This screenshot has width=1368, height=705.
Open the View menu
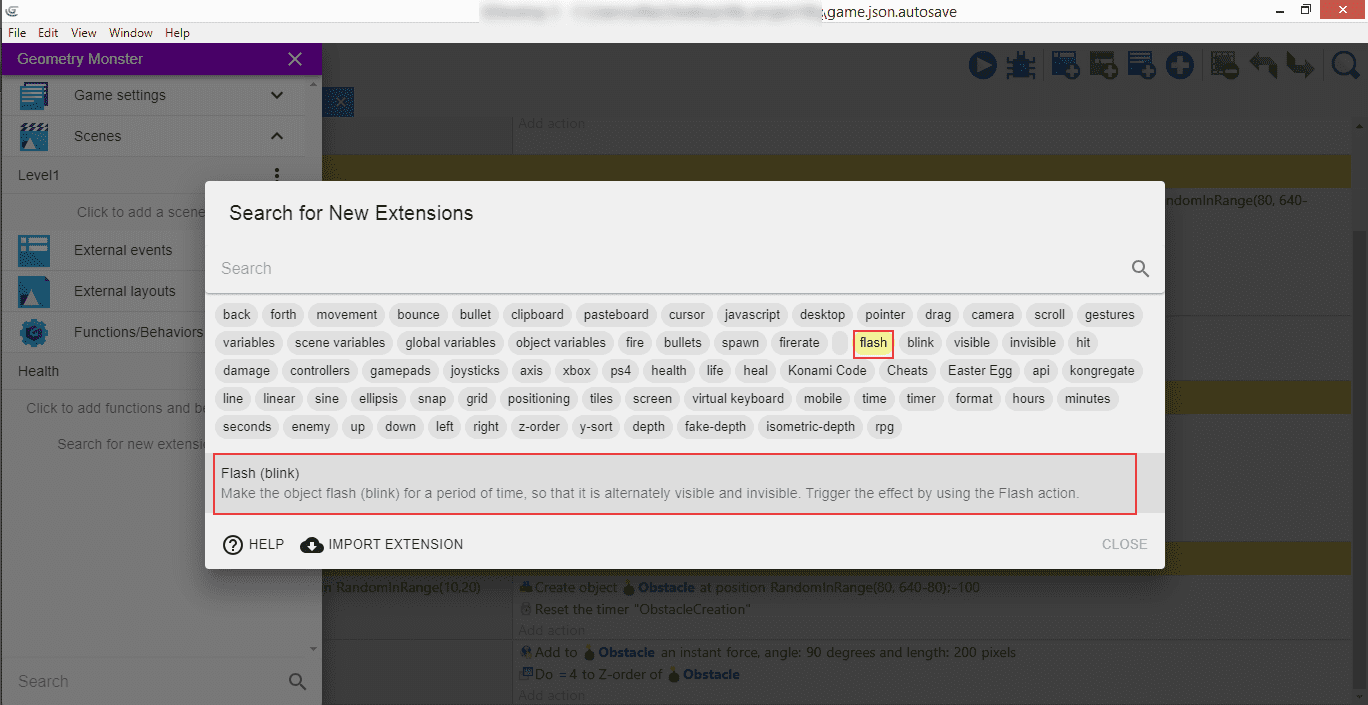point(84,33)
